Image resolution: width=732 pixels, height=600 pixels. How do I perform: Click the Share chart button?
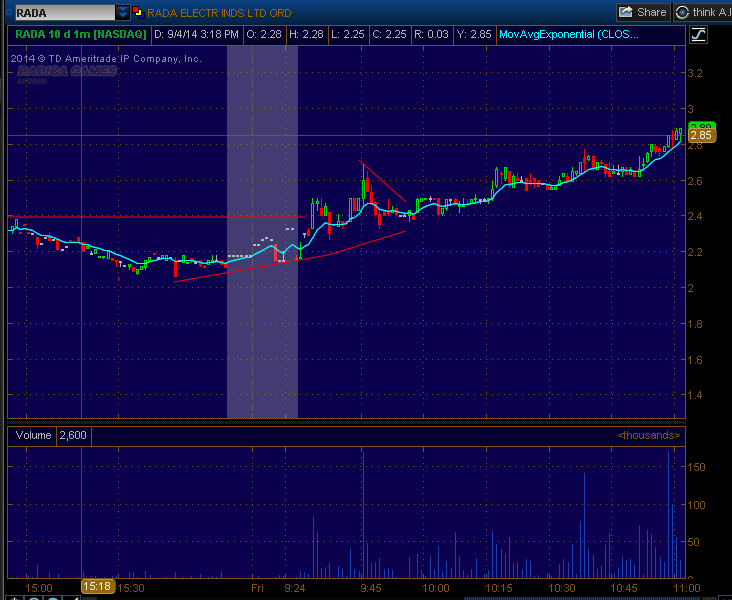tap(643, 12)
